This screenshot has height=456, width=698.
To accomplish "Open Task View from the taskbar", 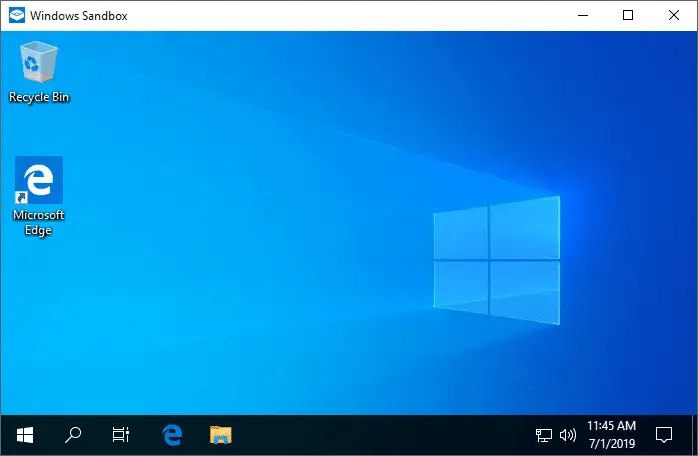I will click(x=121, y=435).
